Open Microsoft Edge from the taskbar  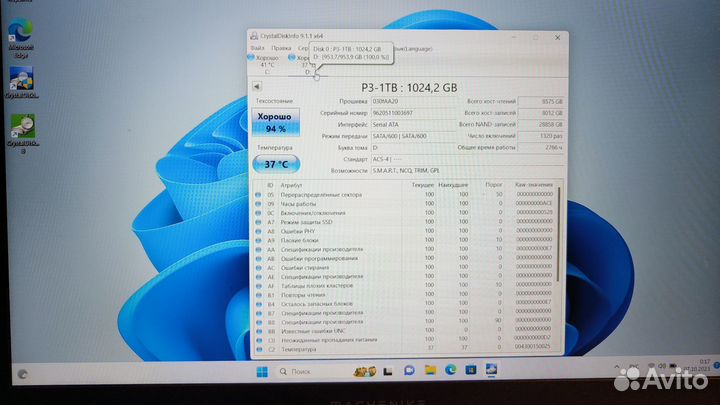(450, 370)
